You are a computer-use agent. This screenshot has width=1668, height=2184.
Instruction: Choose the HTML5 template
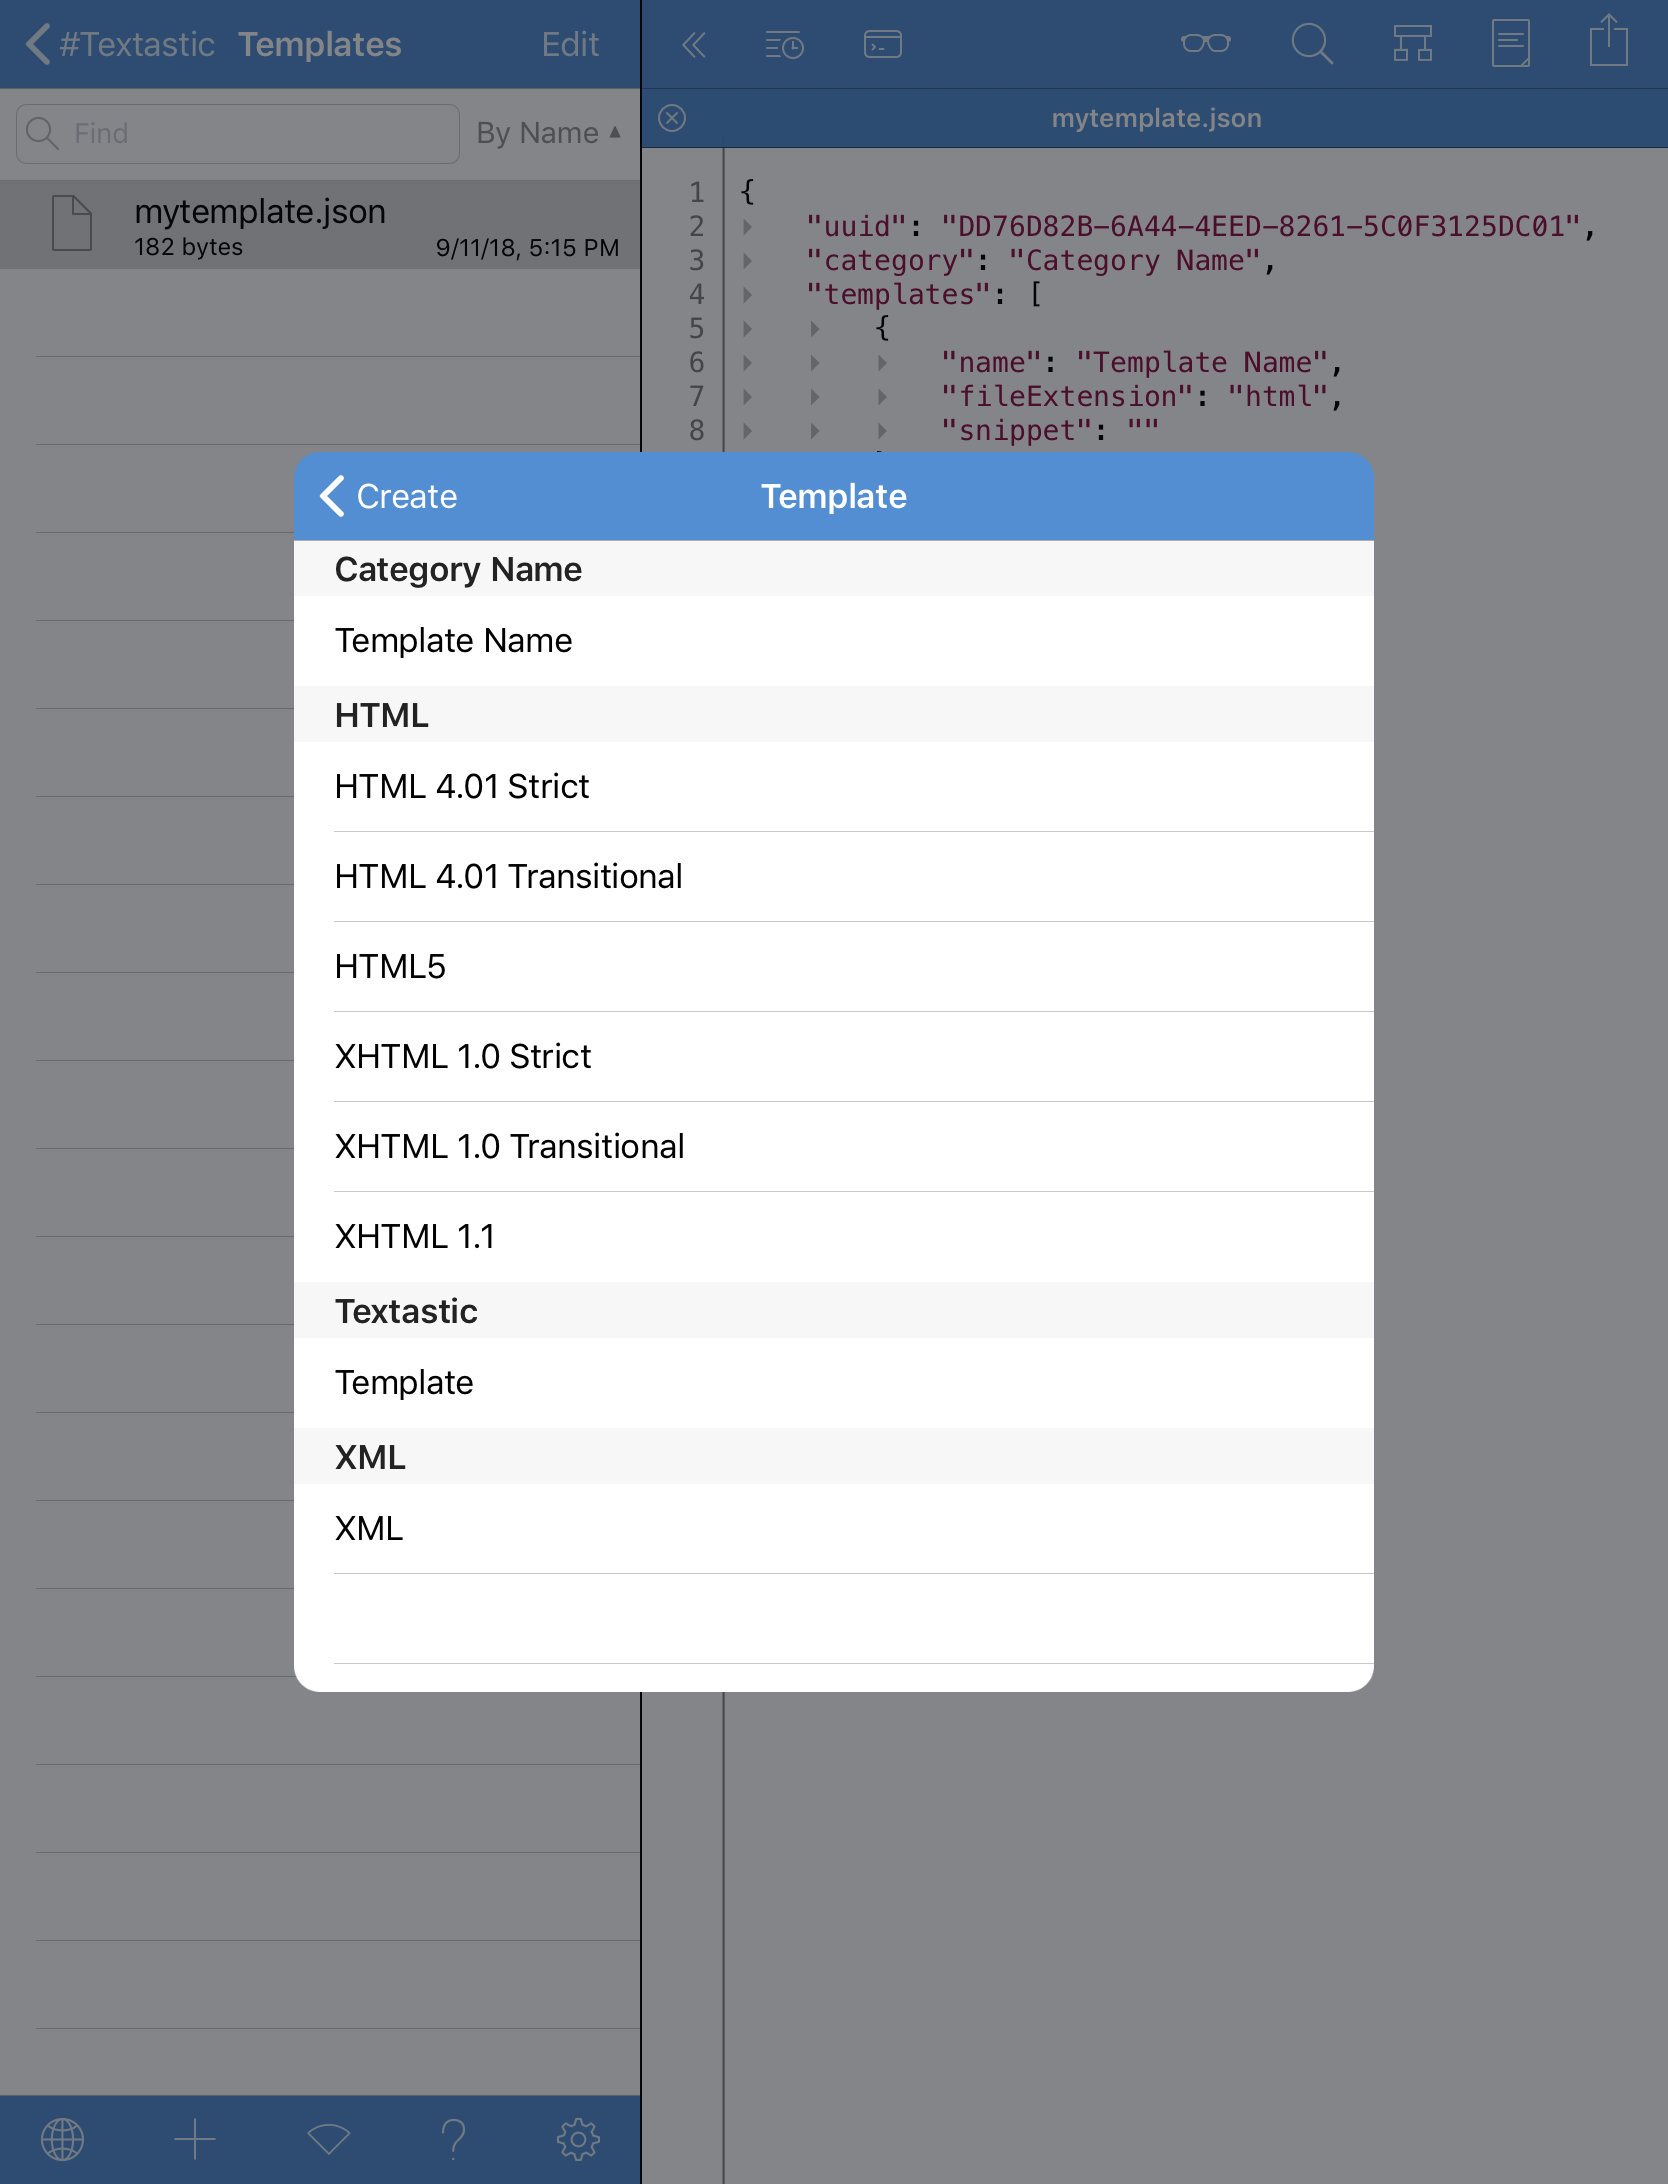pyautogui.click(x=833, y=967)
